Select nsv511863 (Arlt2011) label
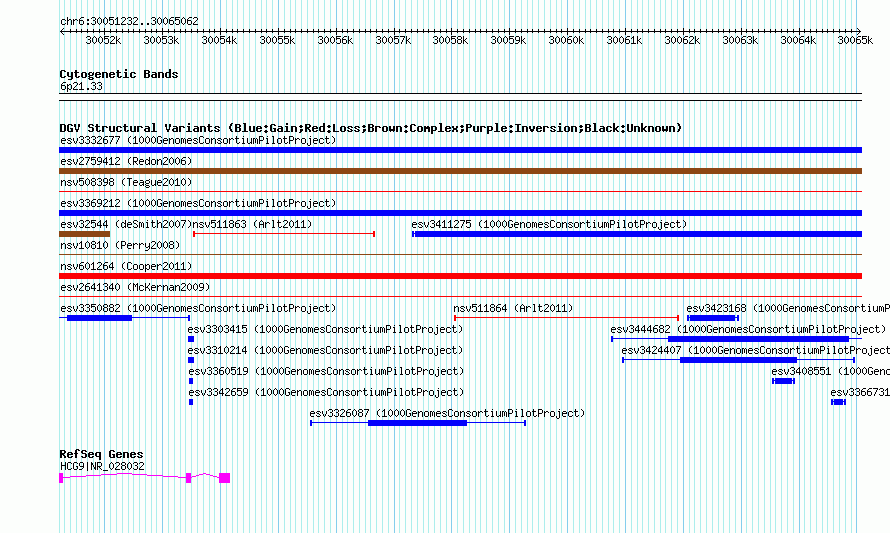The width and height of the screenshot is (890, 533). pos(253,224)
